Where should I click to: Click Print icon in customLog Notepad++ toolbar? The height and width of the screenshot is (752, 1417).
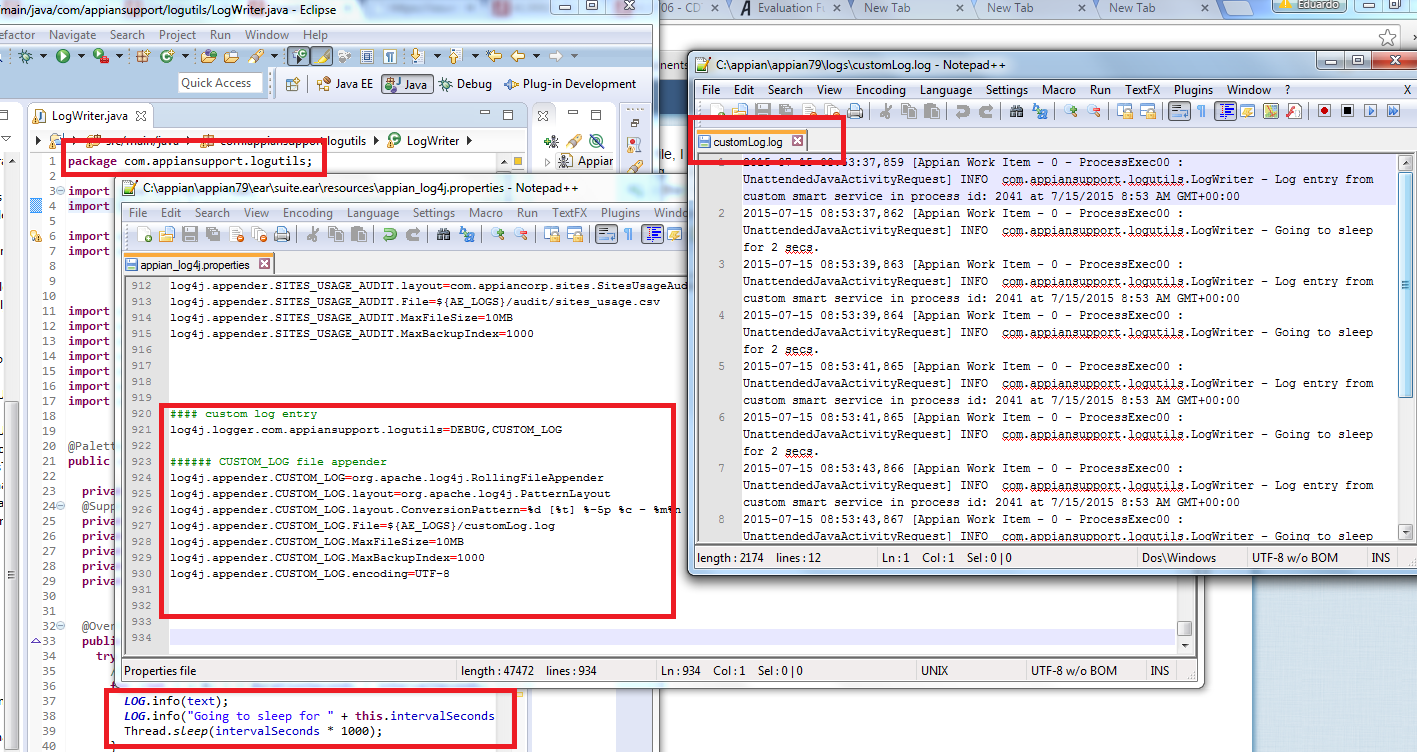coord(854,111)
